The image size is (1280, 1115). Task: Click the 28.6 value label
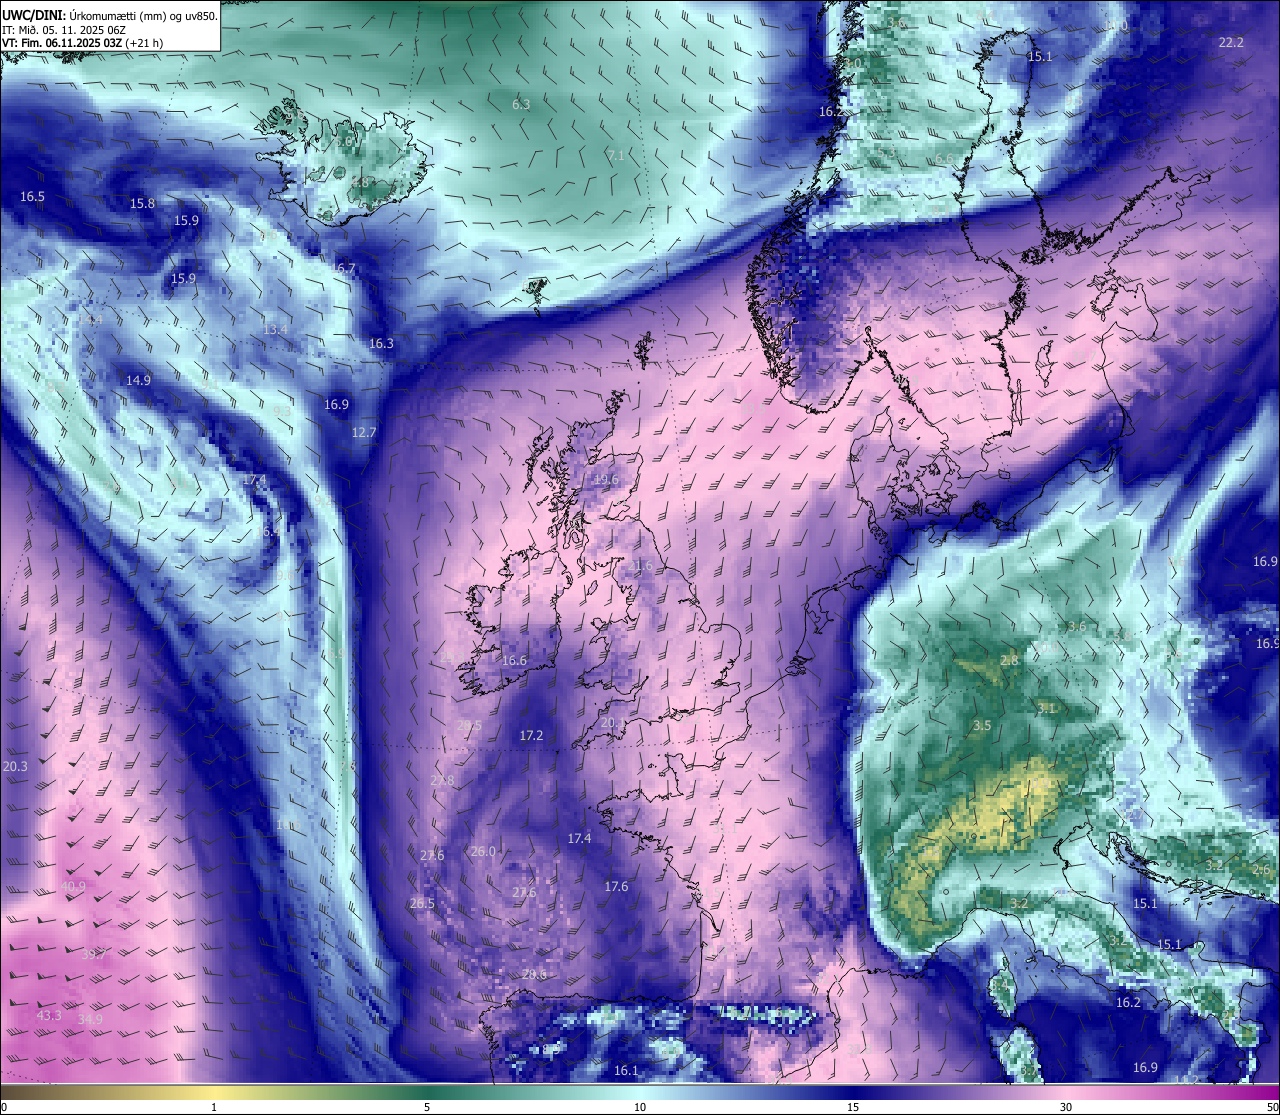coord(534,974)
